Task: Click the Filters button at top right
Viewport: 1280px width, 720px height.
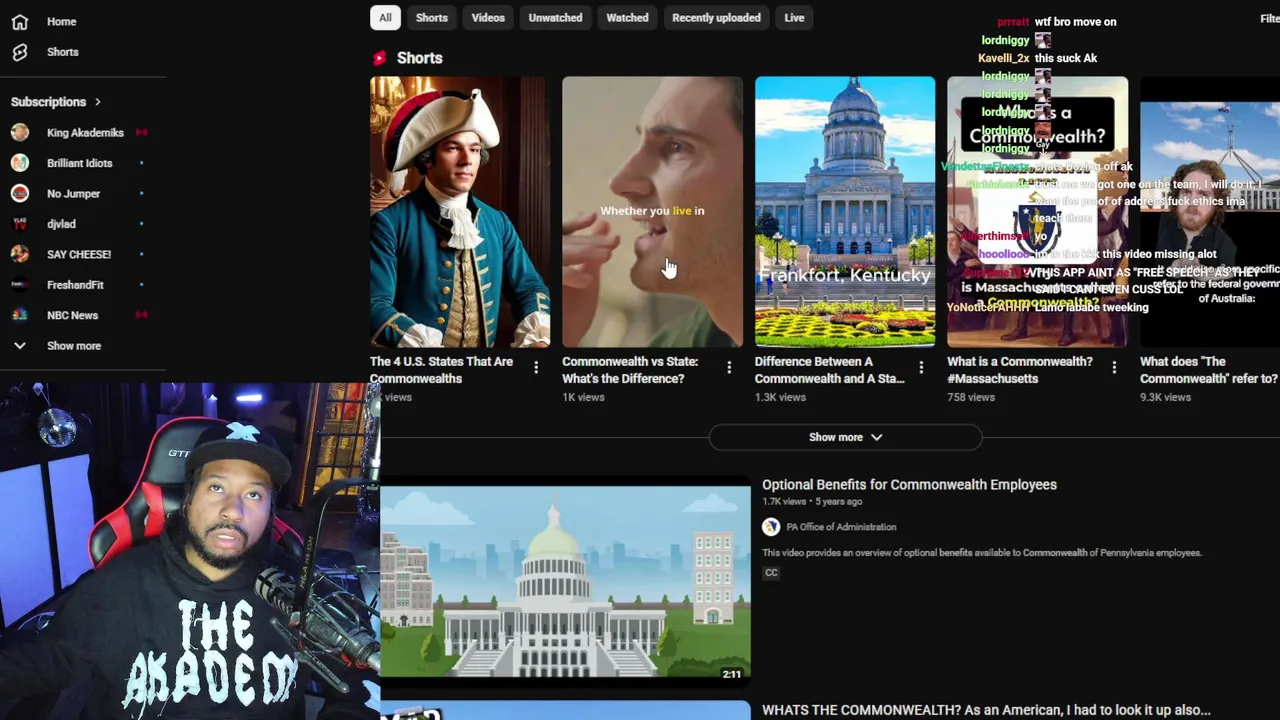Action: click(x=1269, y=18)
